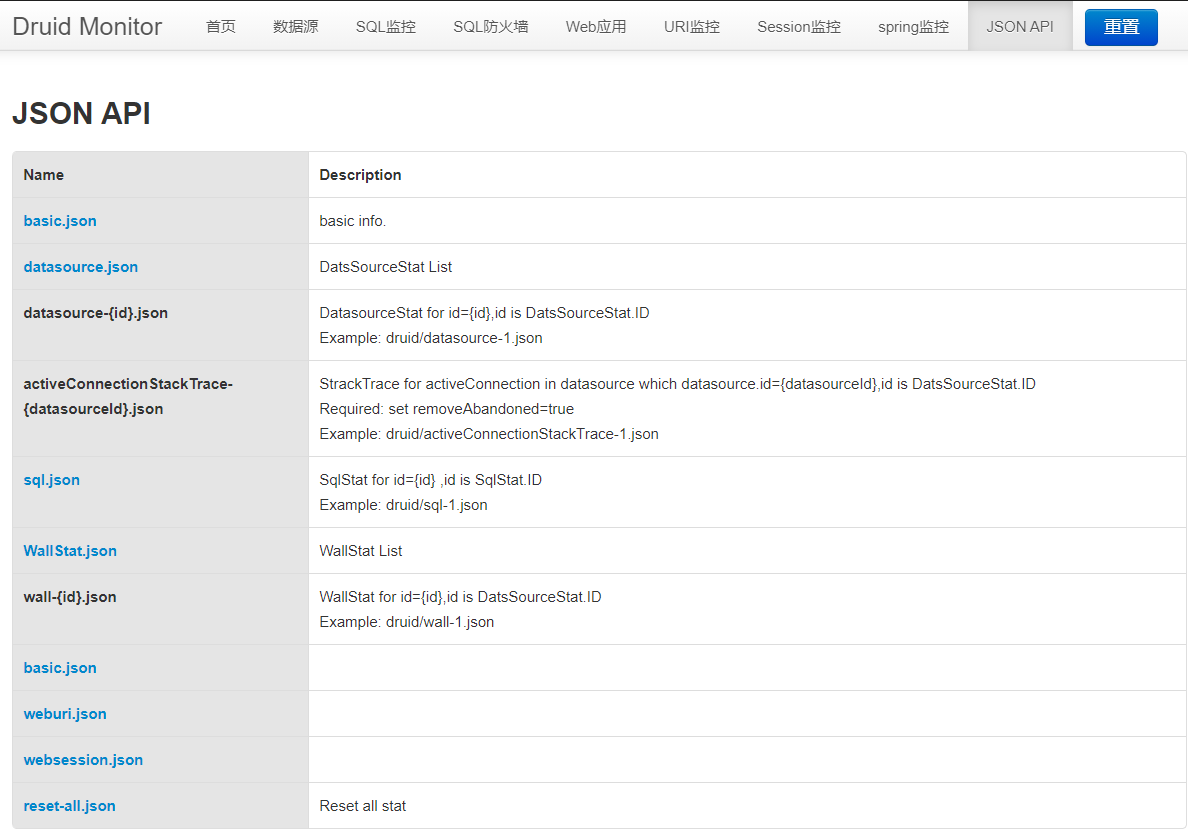Click 'Example: druid/activeConnectionStackTrace-1.json' text
This screenshot has height=832, width=1188.
coord(489,434)
